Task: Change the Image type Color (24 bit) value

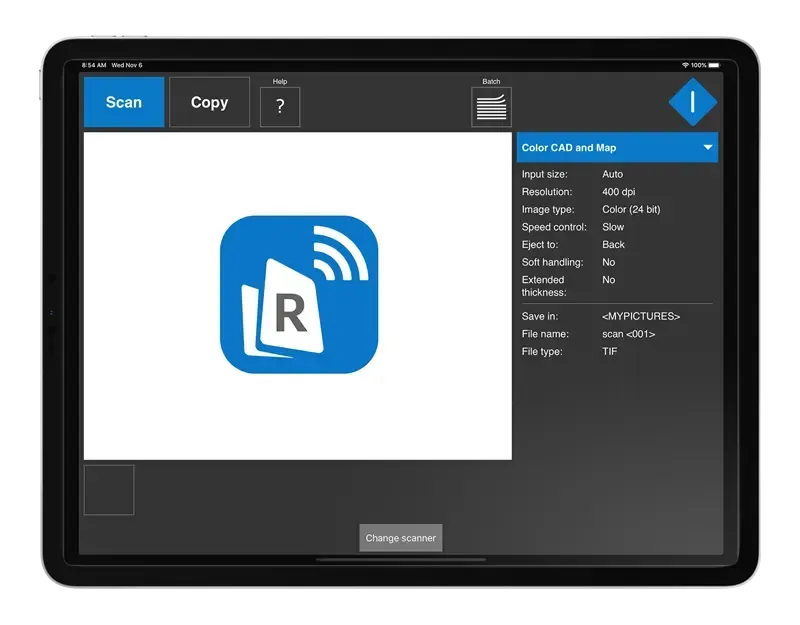Action: tap(631, 210)
